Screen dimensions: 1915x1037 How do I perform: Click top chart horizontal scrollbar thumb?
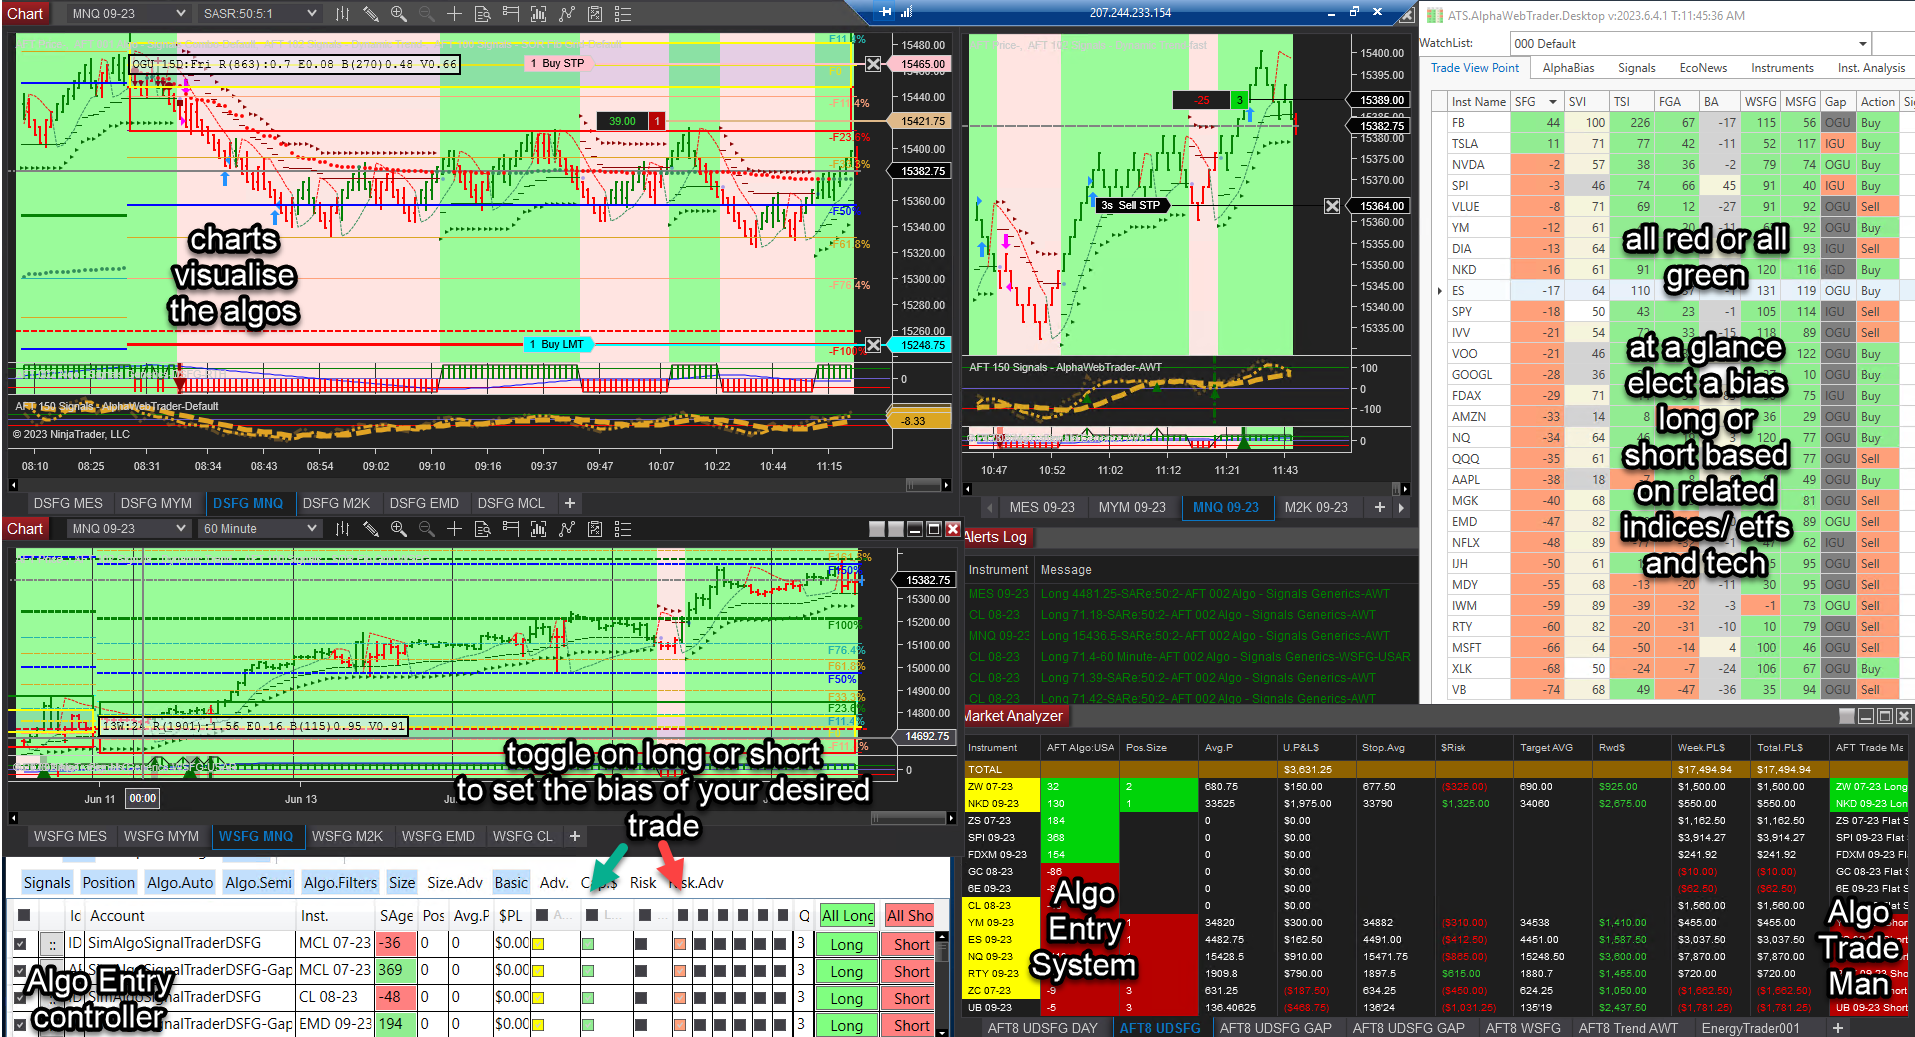[922, 485]
